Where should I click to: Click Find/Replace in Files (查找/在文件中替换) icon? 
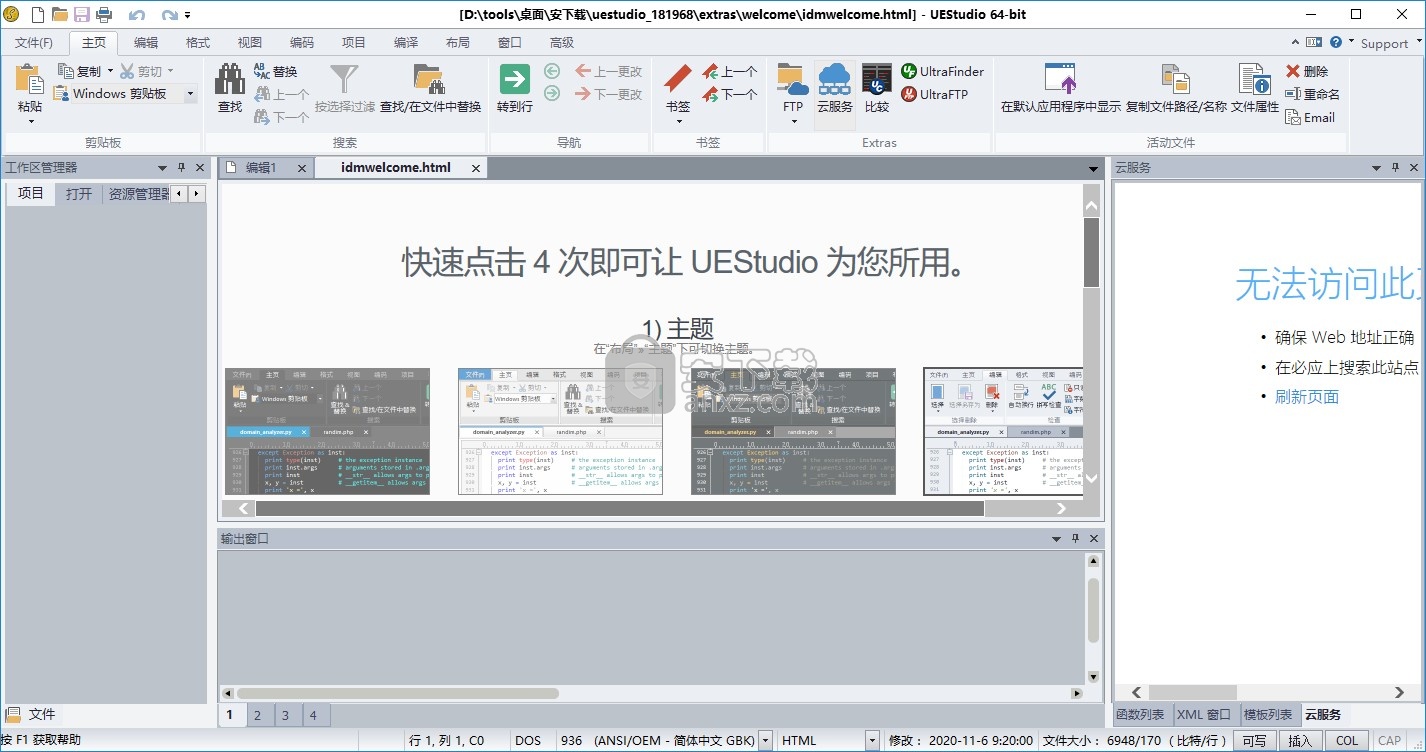tap(430, 80)
